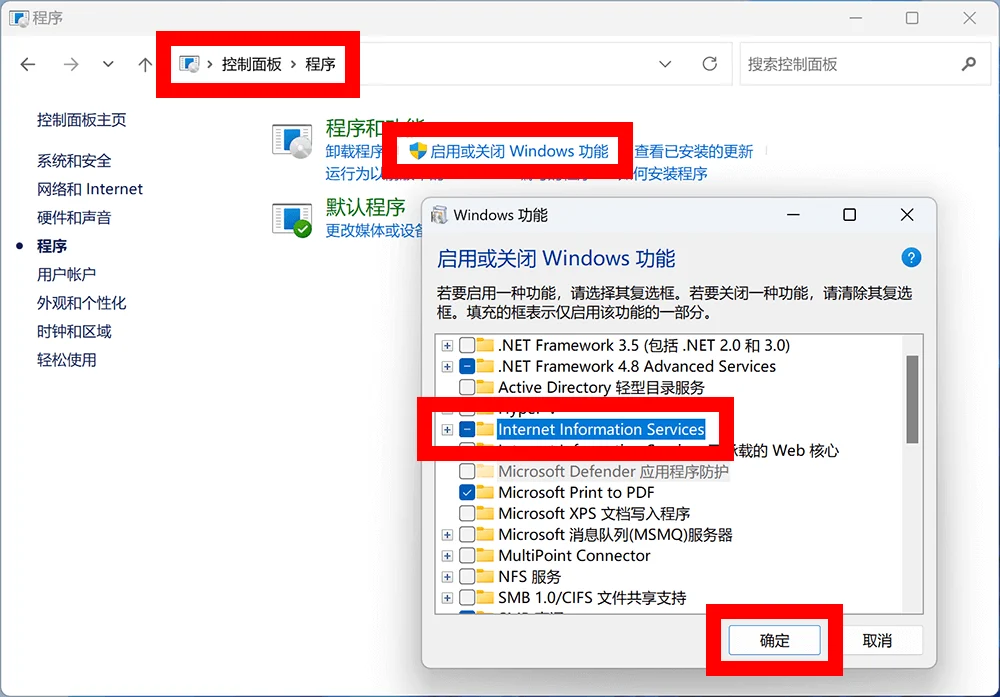
Task: Select 网络和 Internet sidebar category
Action: (90, 189)
